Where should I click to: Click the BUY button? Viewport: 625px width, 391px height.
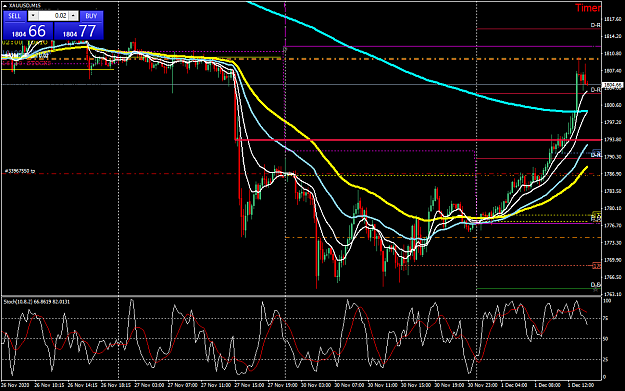coord(91,16)
